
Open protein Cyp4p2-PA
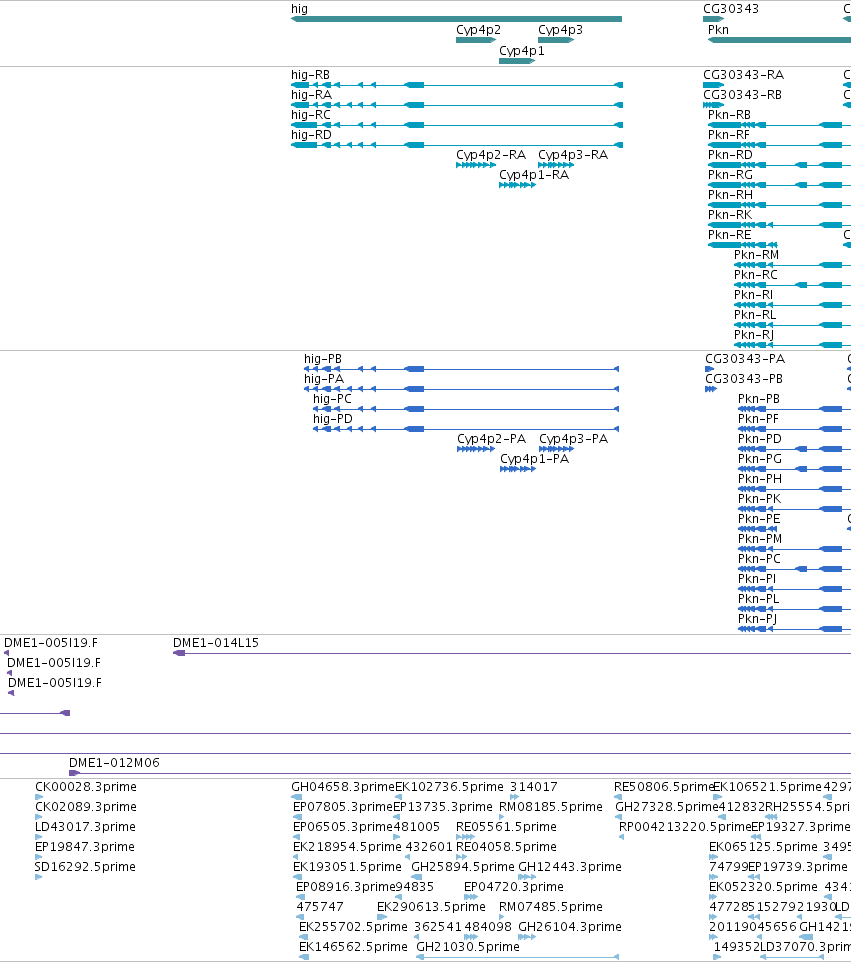(491, 439)
